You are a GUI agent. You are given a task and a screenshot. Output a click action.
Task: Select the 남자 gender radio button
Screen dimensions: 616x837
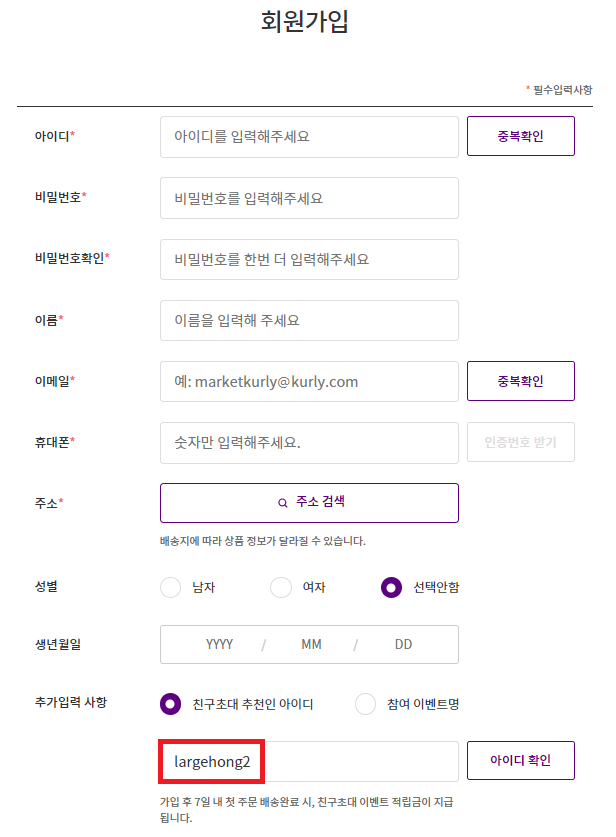170,587
